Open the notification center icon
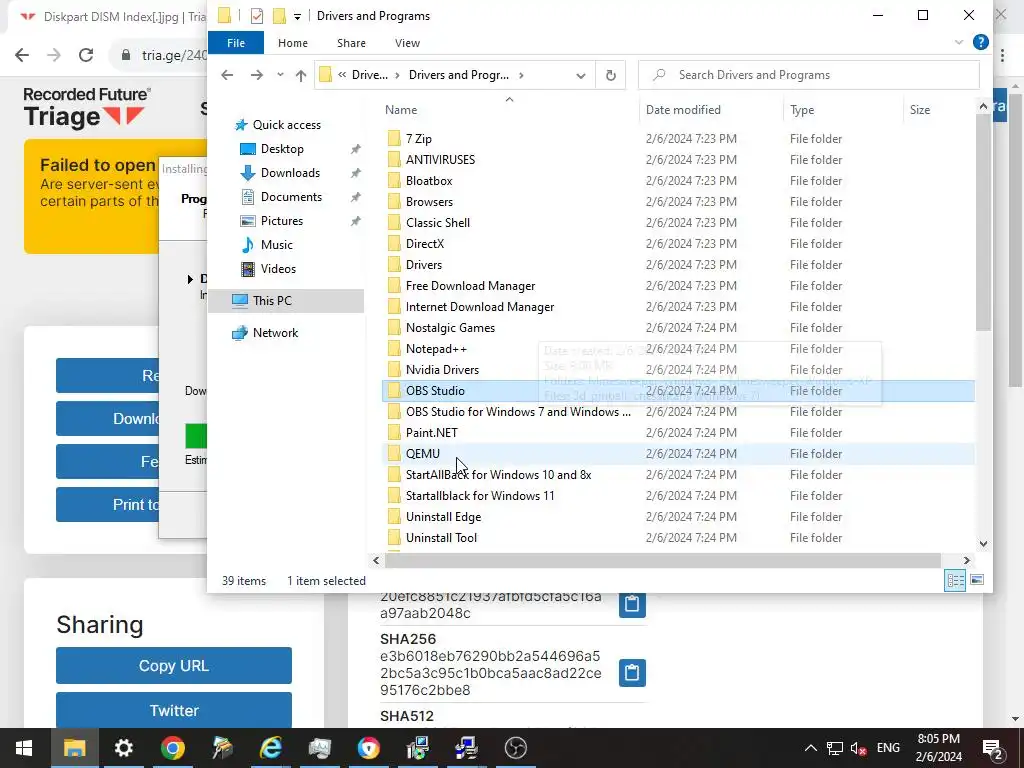 point(993,749)
